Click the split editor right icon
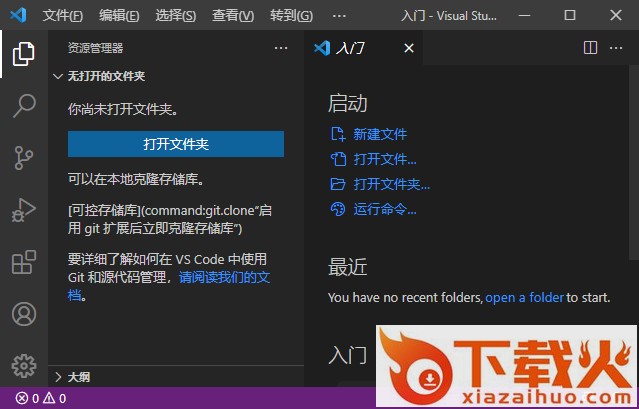Screen dimensions: 639x409 coord(590,48)
